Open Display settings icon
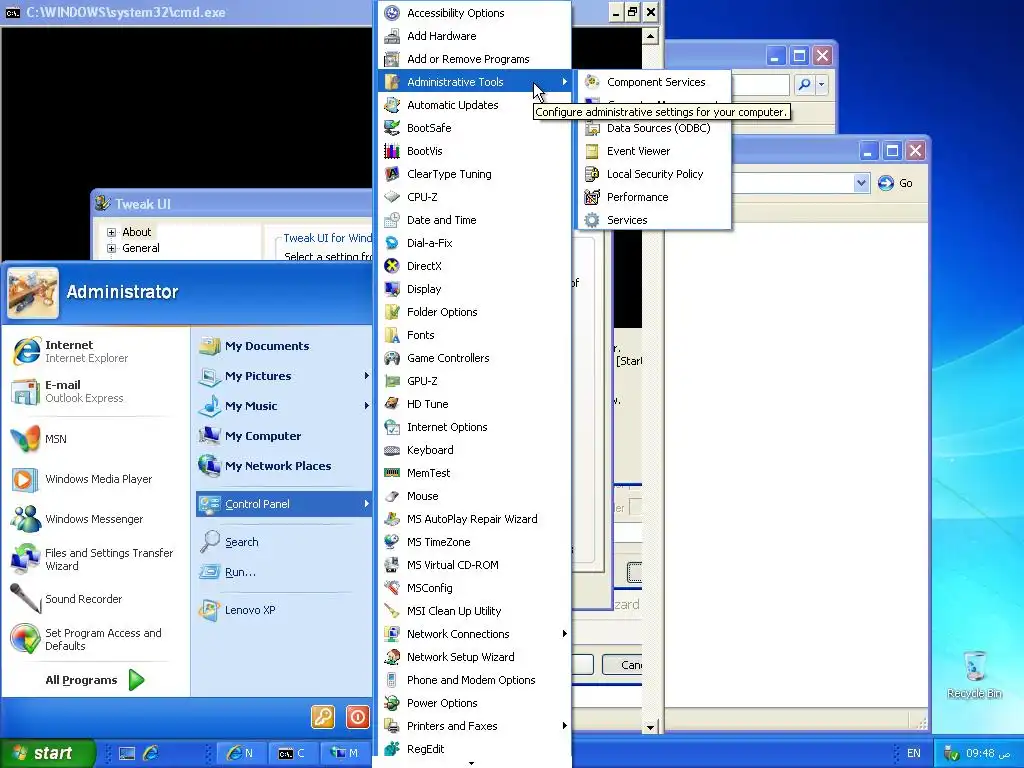Viewport: 1024px width, 768px height. (x=392, y=289)
